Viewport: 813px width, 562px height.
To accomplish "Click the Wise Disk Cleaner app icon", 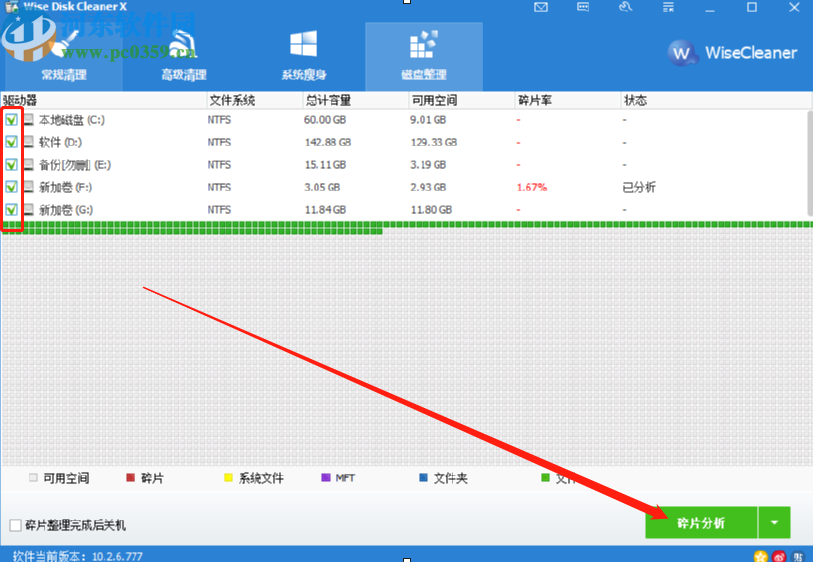I will coord(11,7).
